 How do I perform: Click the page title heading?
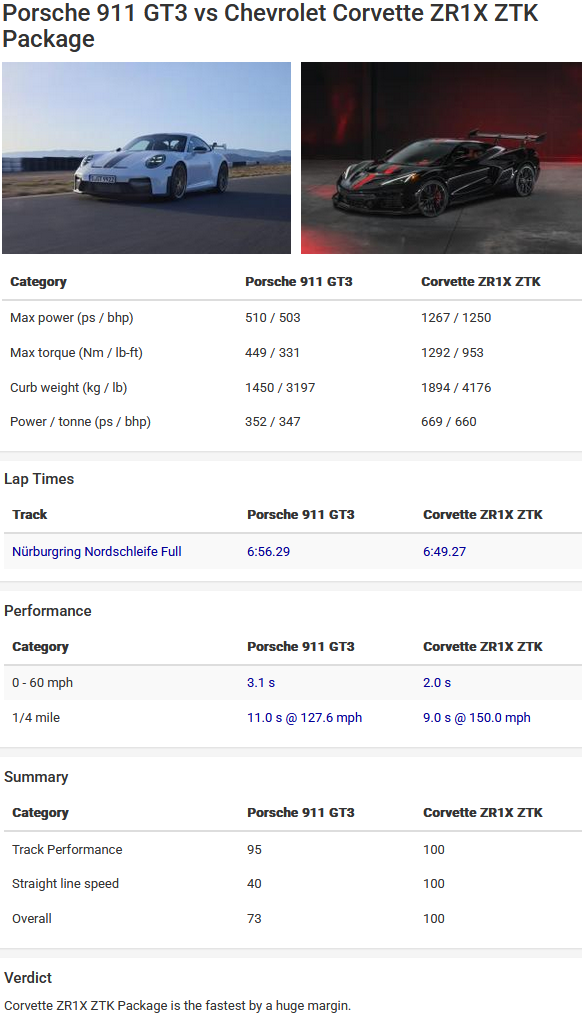coord(270,26)
